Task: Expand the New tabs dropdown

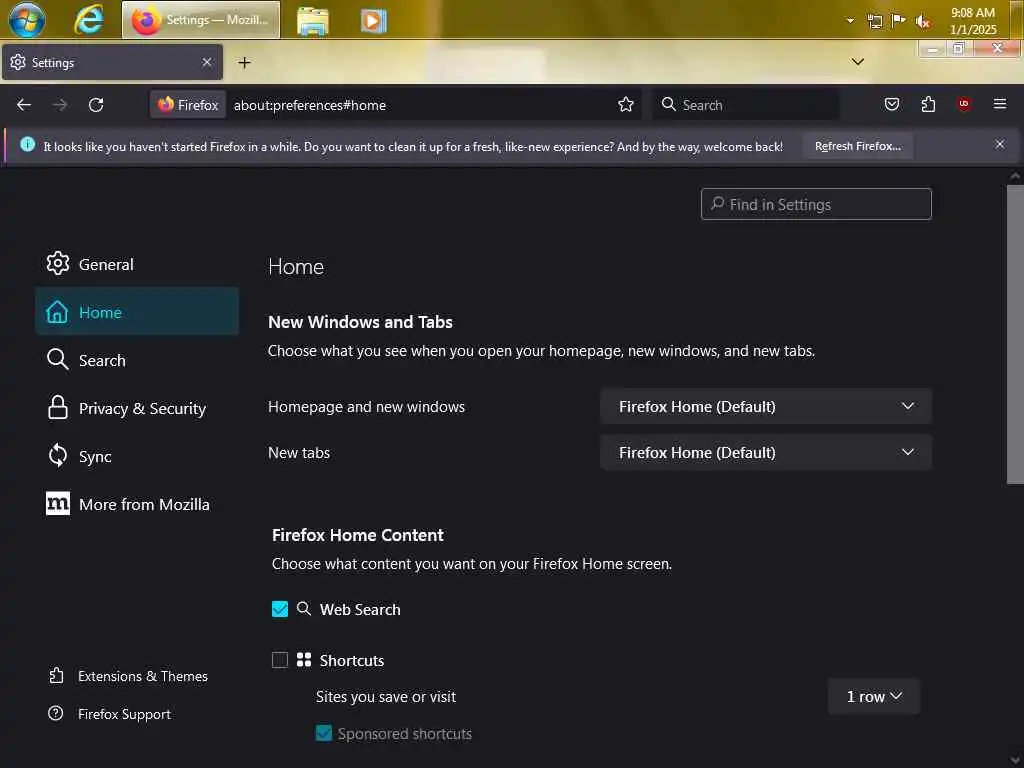Action: (x=765, y=453)
